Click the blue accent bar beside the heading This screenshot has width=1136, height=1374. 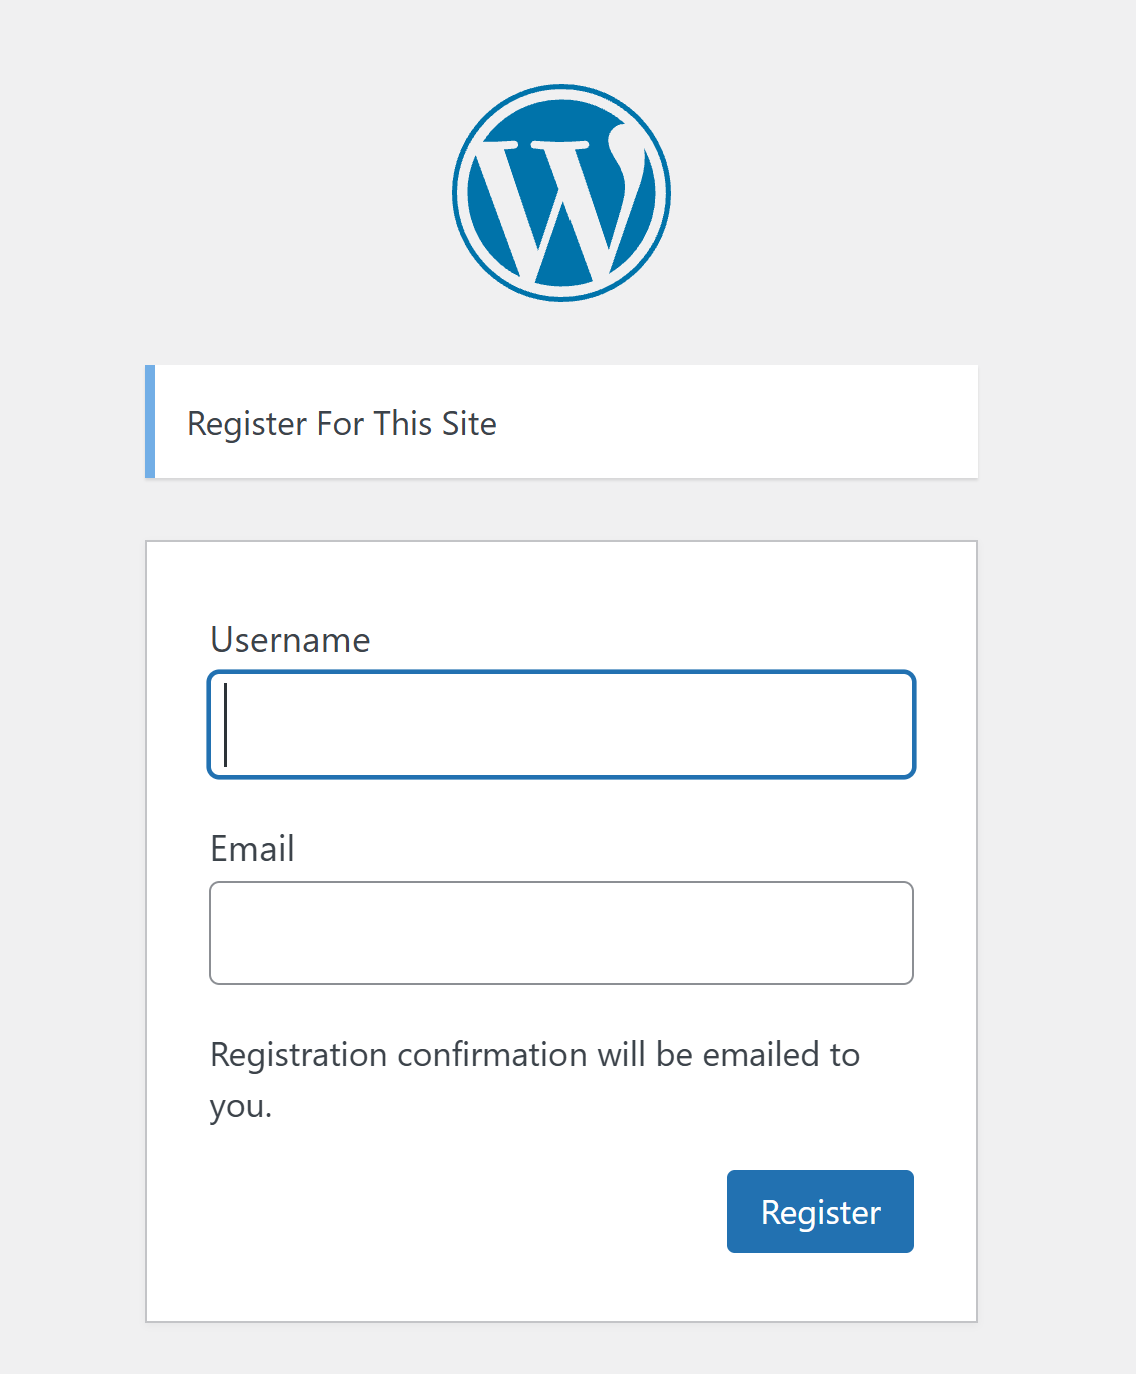pos(151,421)
